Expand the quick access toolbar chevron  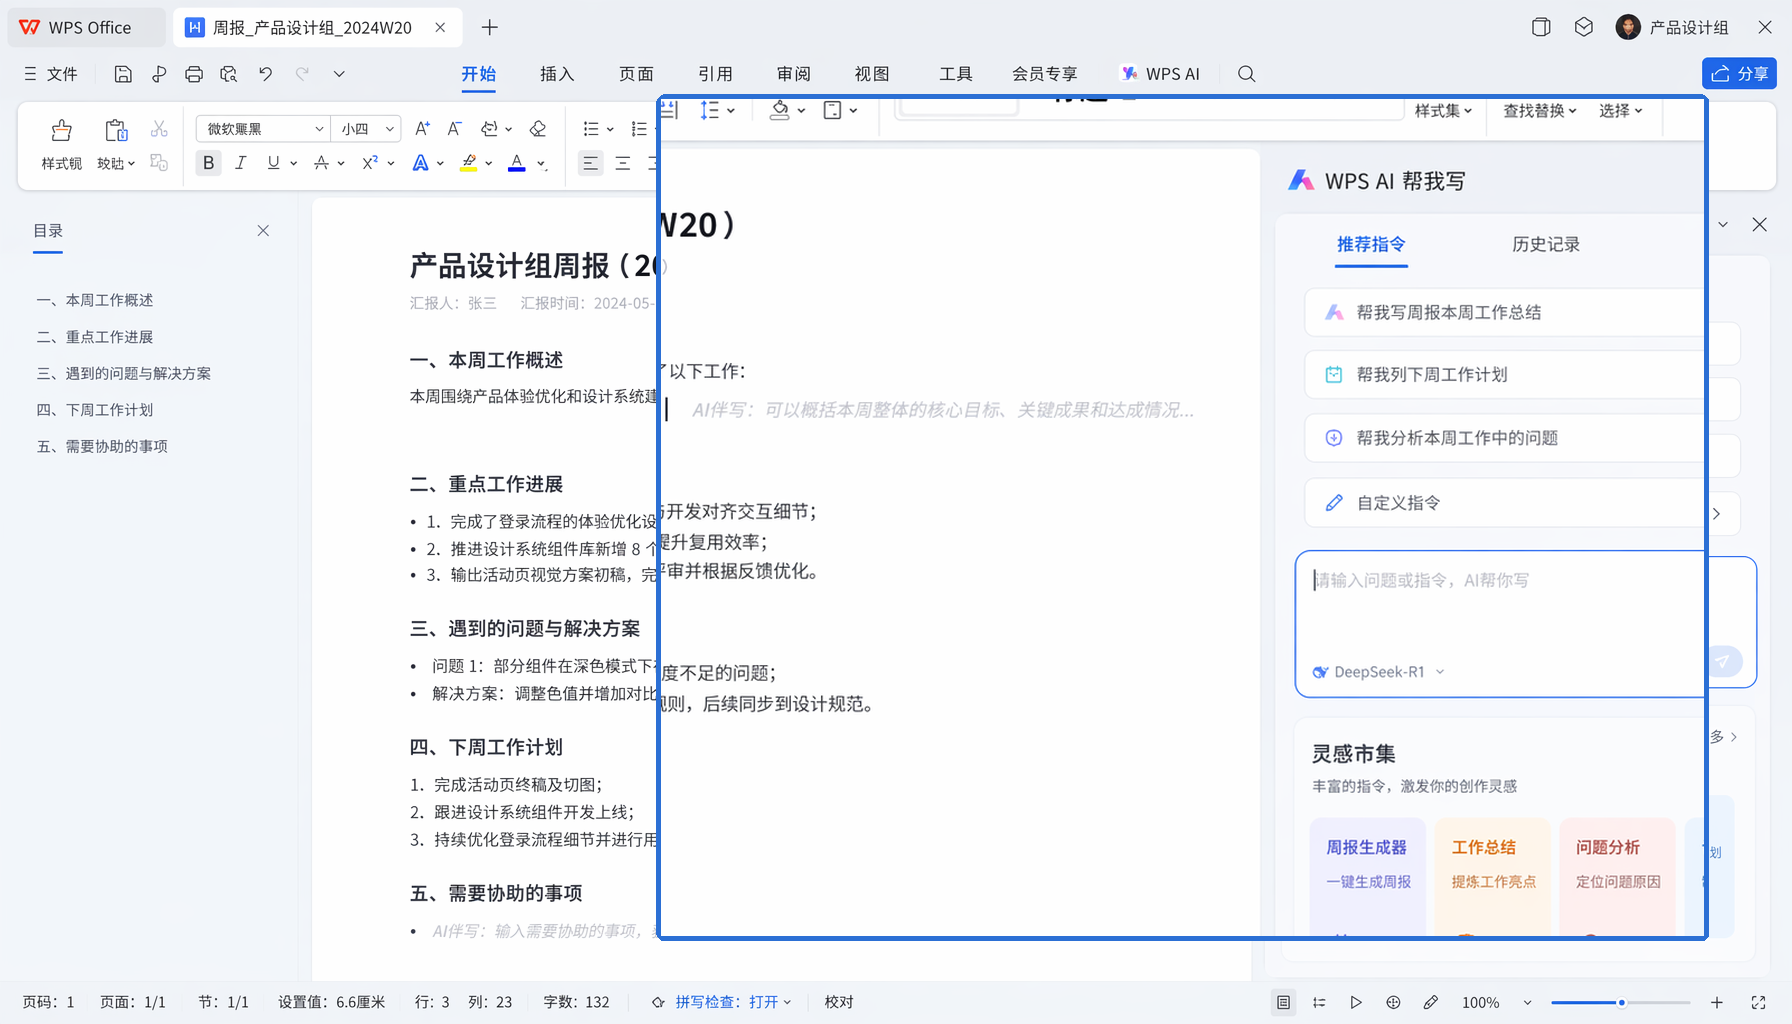click(x=339, y=74)
